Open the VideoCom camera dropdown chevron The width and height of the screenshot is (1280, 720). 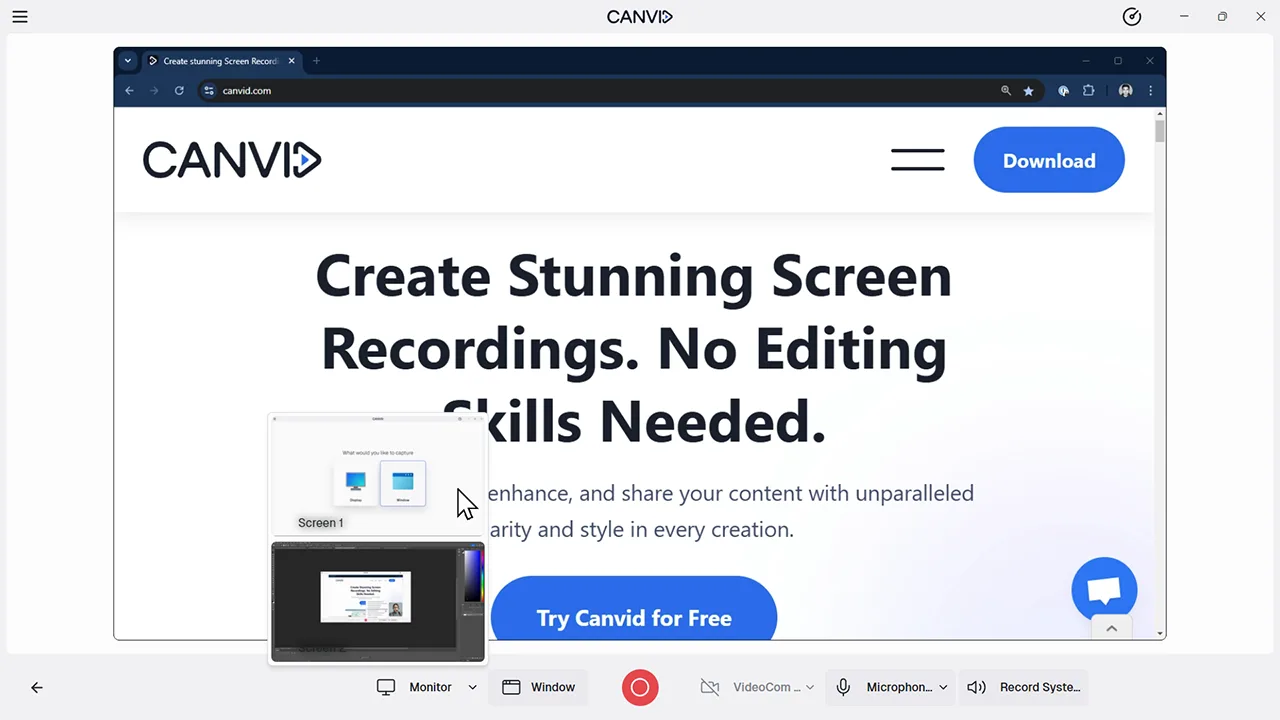click(x=809, y=687)
